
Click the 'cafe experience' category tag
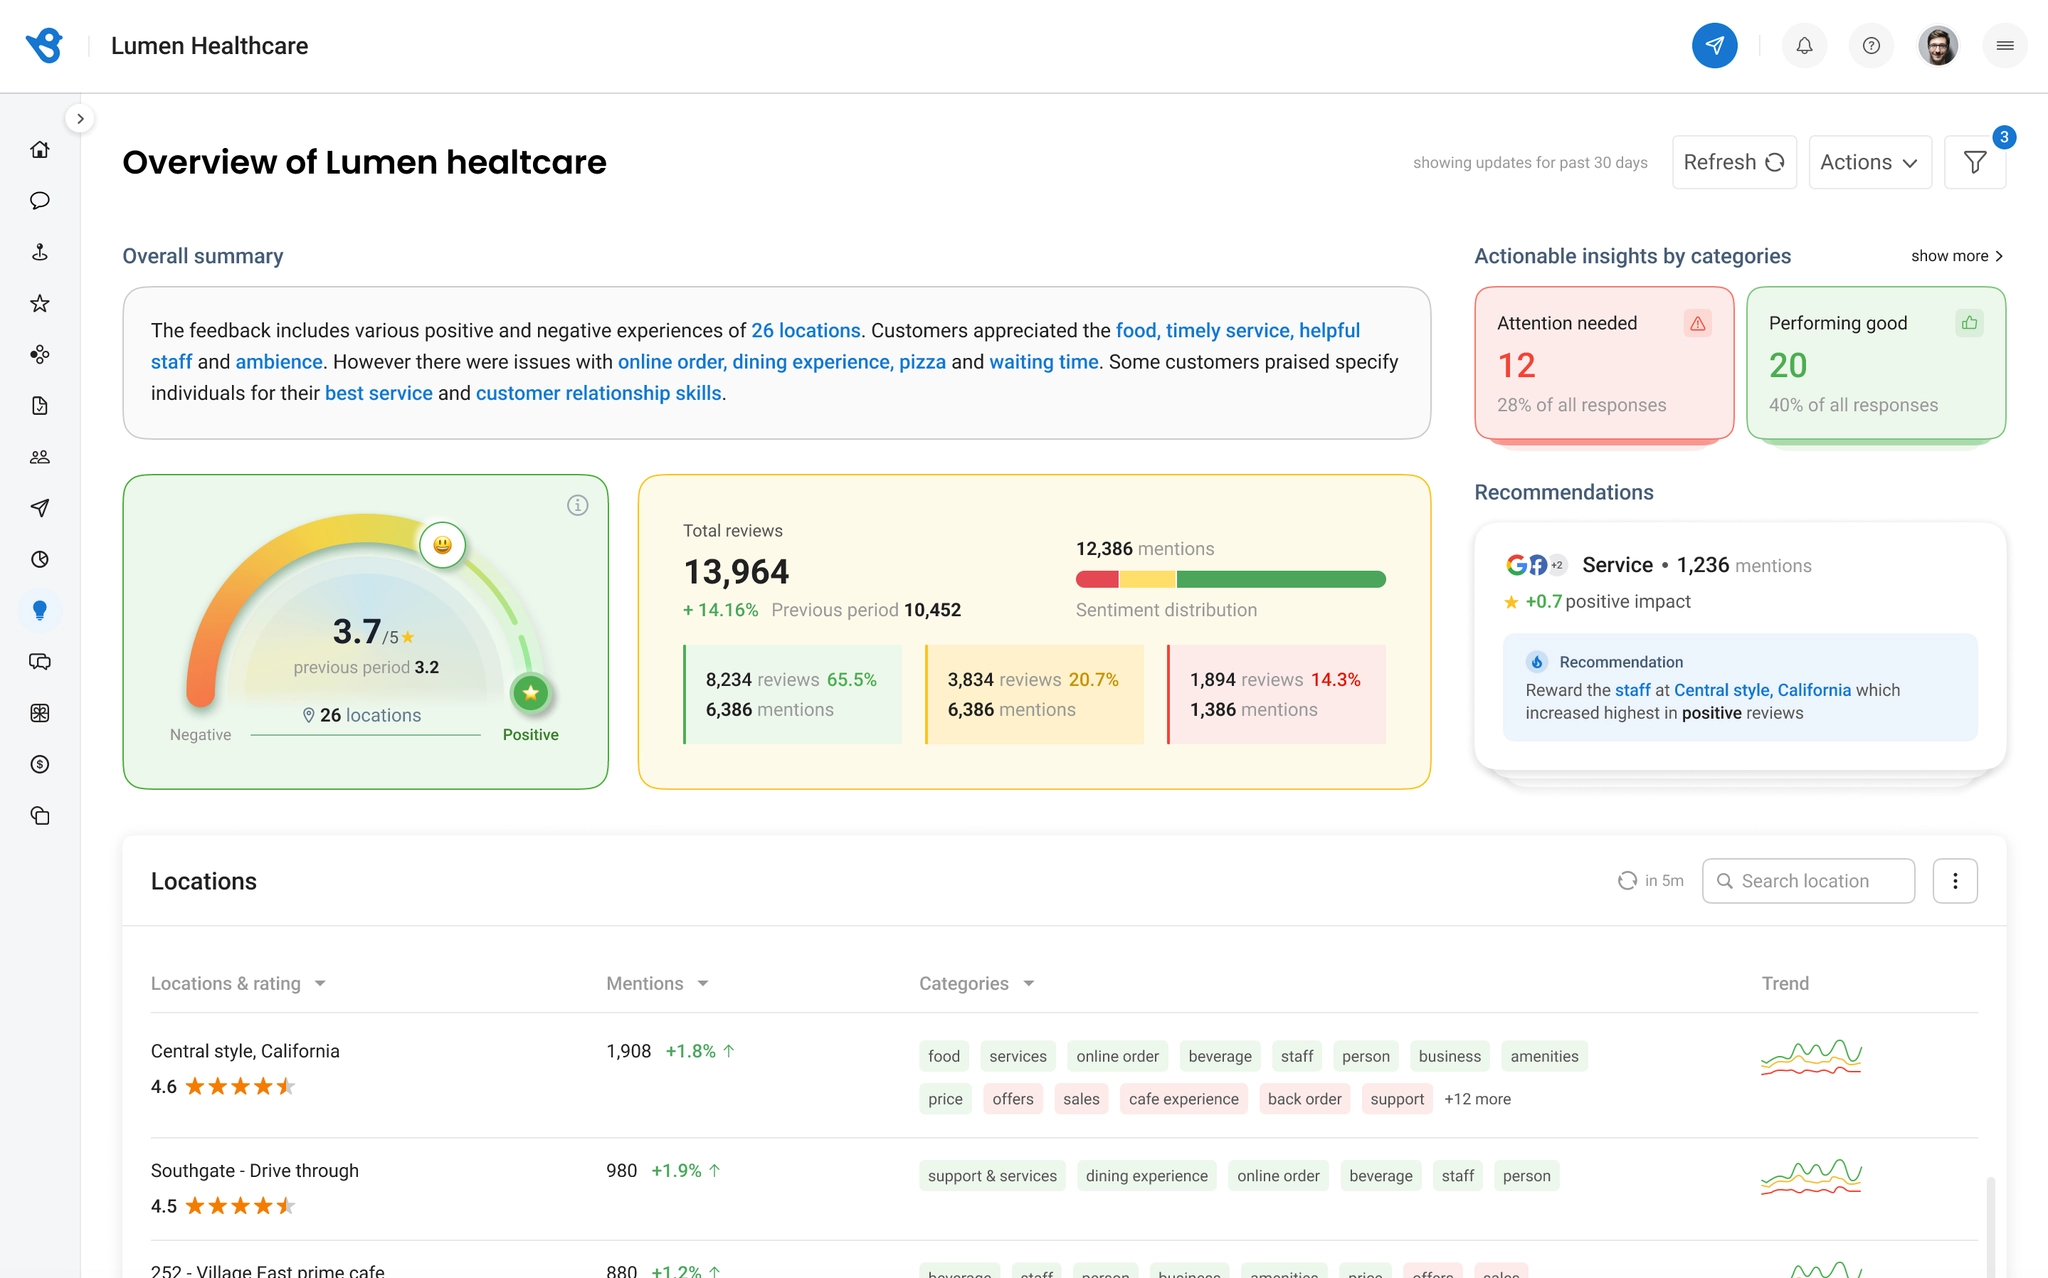(x=1184, y=1099)
